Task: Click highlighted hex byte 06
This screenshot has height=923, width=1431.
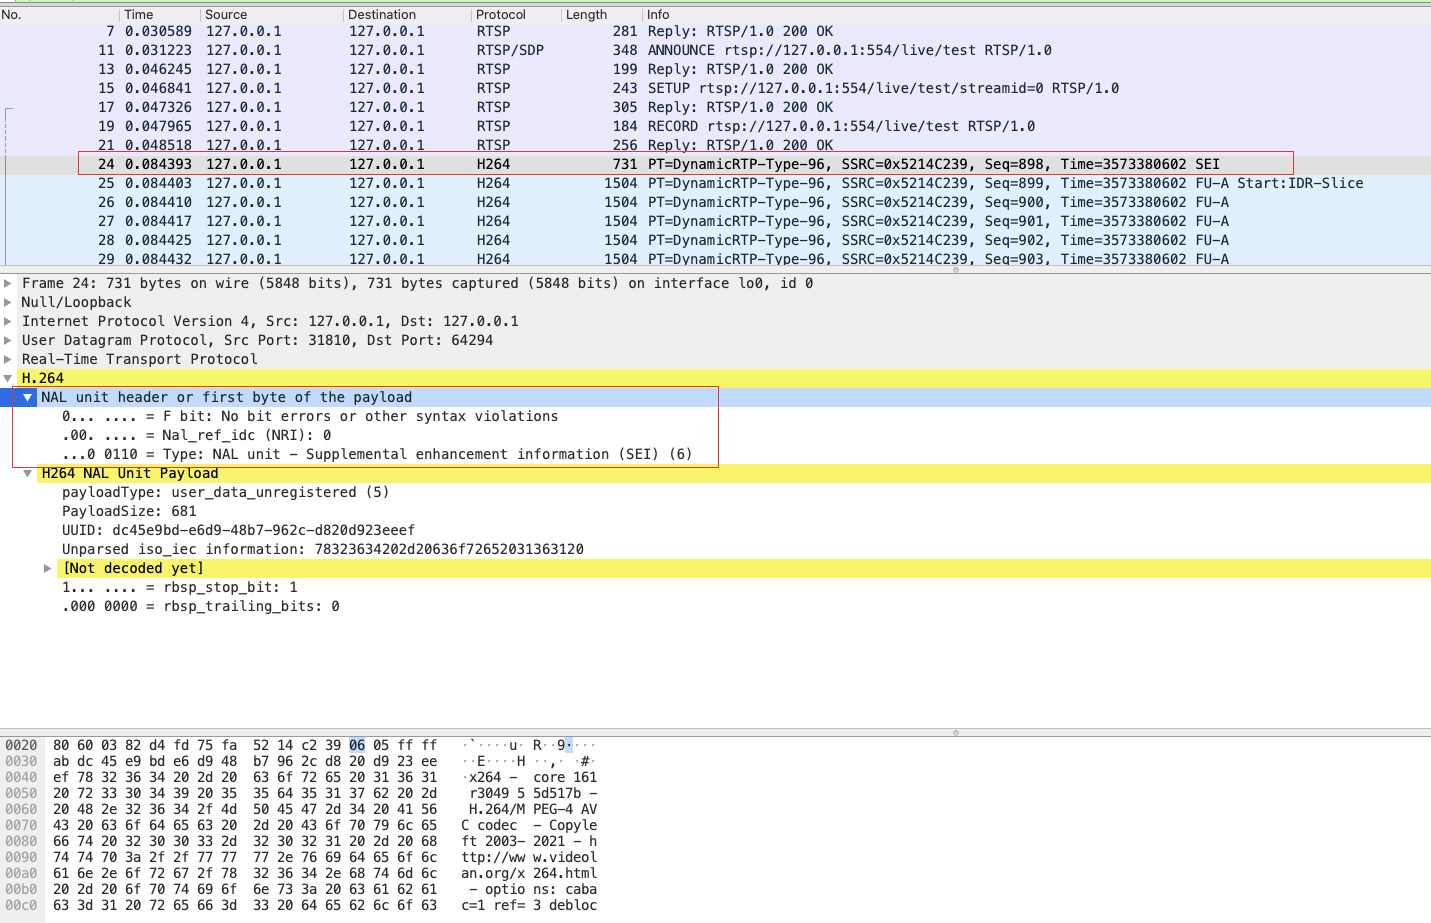Action: click(357, 745)
